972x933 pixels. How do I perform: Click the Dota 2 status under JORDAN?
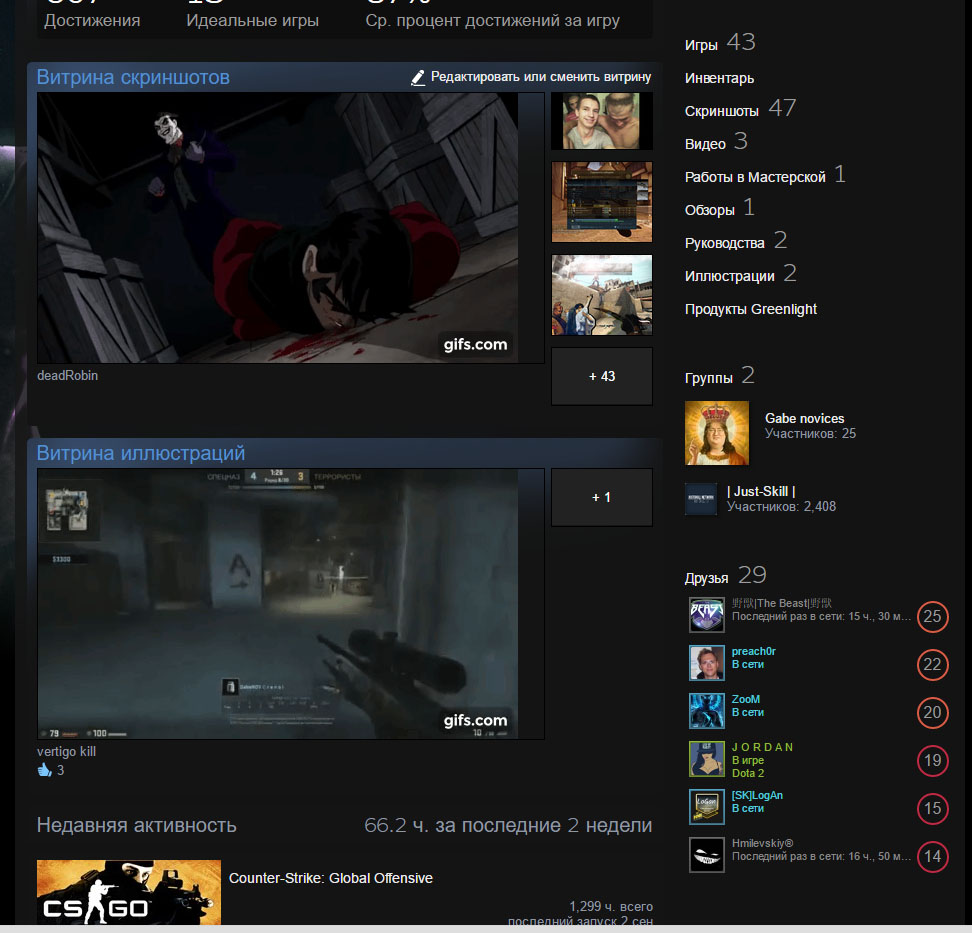[x=748, y=773]
